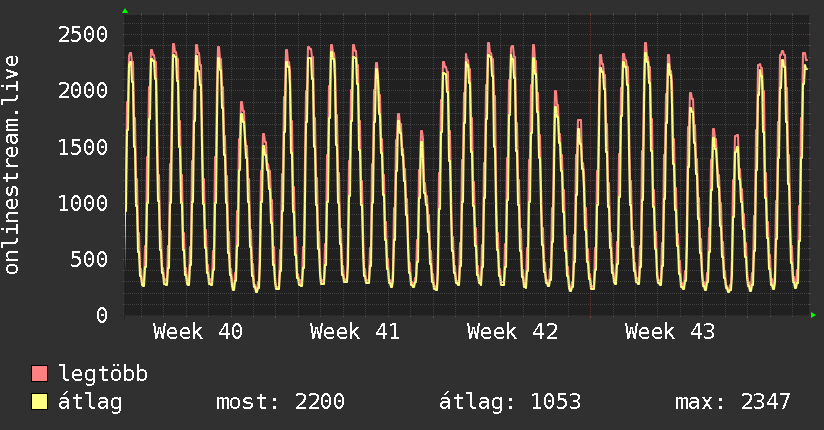Screen dimensions: 824x430
Task: Click the Week 43 axis label
Action: (x=670, y=332)
